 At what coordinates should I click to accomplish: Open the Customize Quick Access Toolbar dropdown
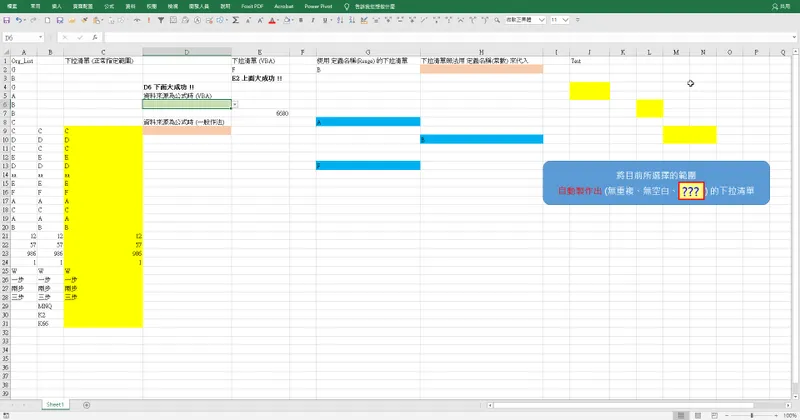578,20
